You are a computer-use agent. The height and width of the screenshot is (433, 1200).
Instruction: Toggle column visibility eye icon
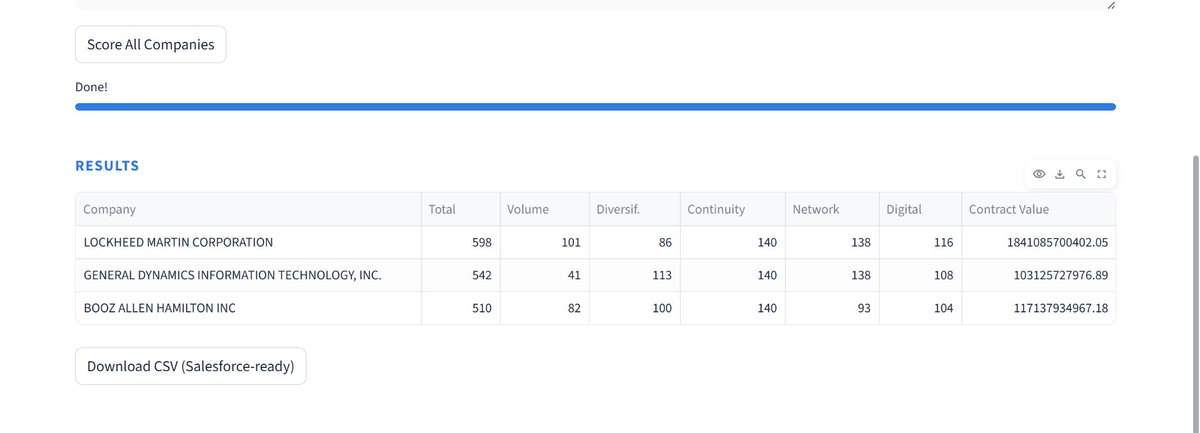coord(1039,174)
